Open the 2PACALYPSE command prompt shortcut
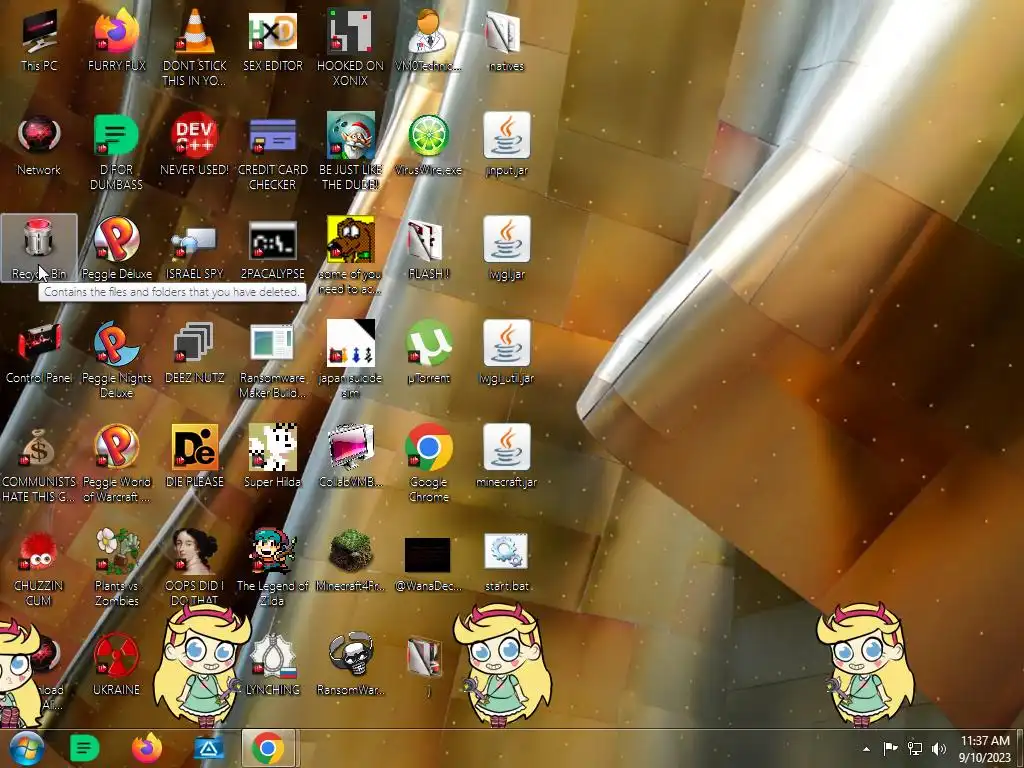This screenshot has height=768, width=1024. (272, 248)
